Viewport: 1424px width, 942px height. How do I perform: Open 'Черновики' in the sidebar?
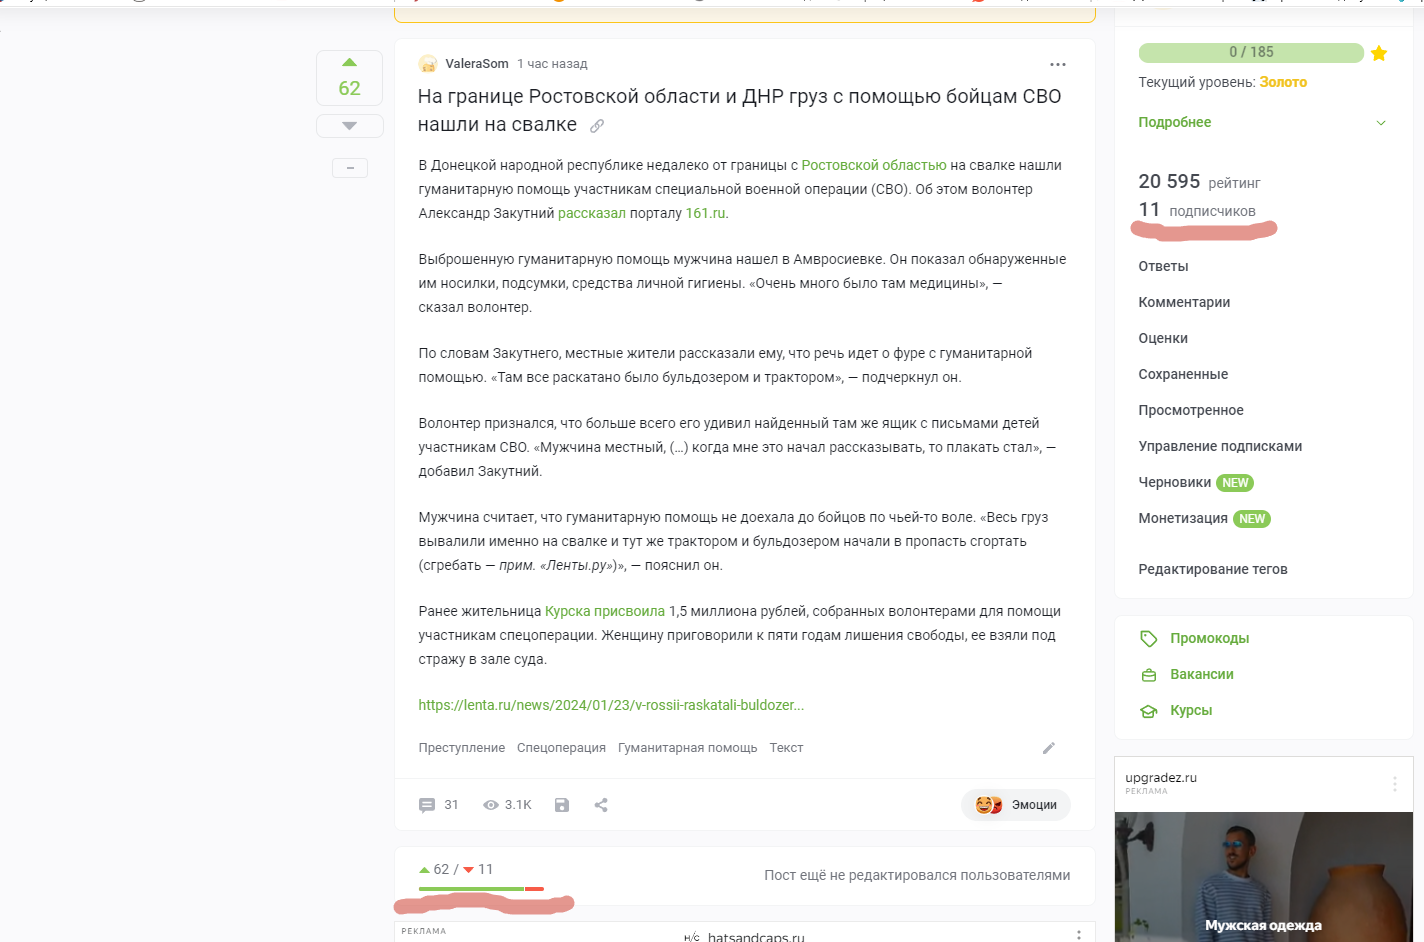pos(1174,482)
